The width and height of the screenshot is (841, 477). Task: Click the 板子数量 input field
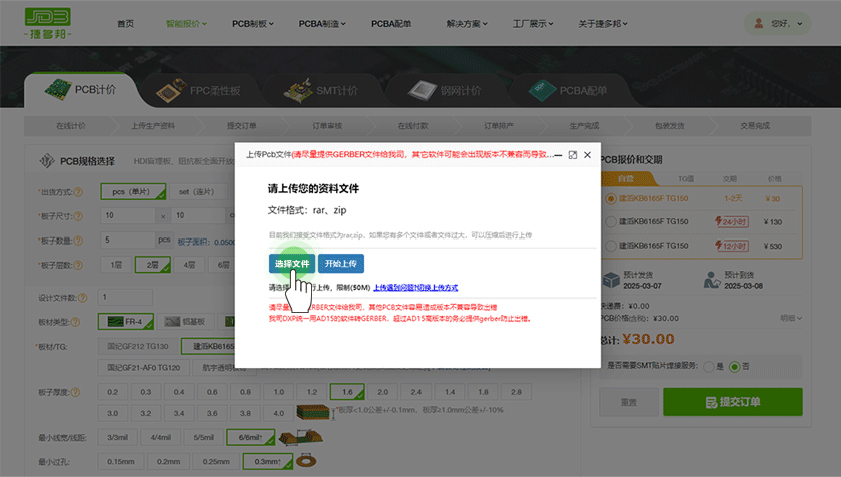(127, 240)
